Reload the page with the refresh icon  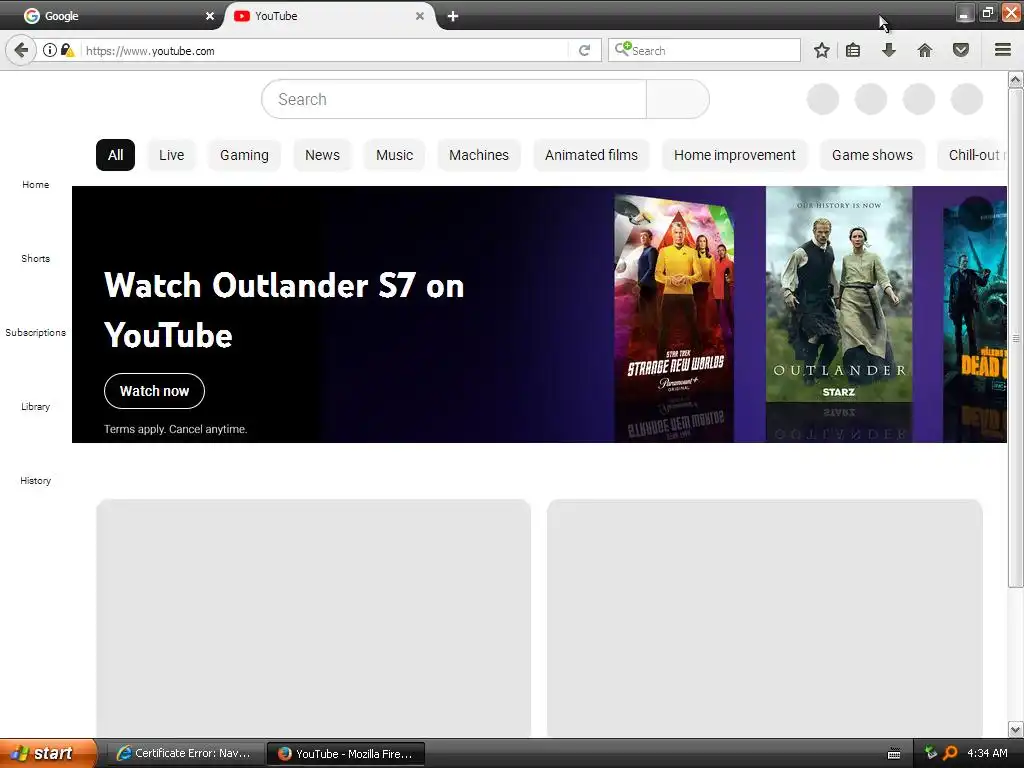pos(584,50)
